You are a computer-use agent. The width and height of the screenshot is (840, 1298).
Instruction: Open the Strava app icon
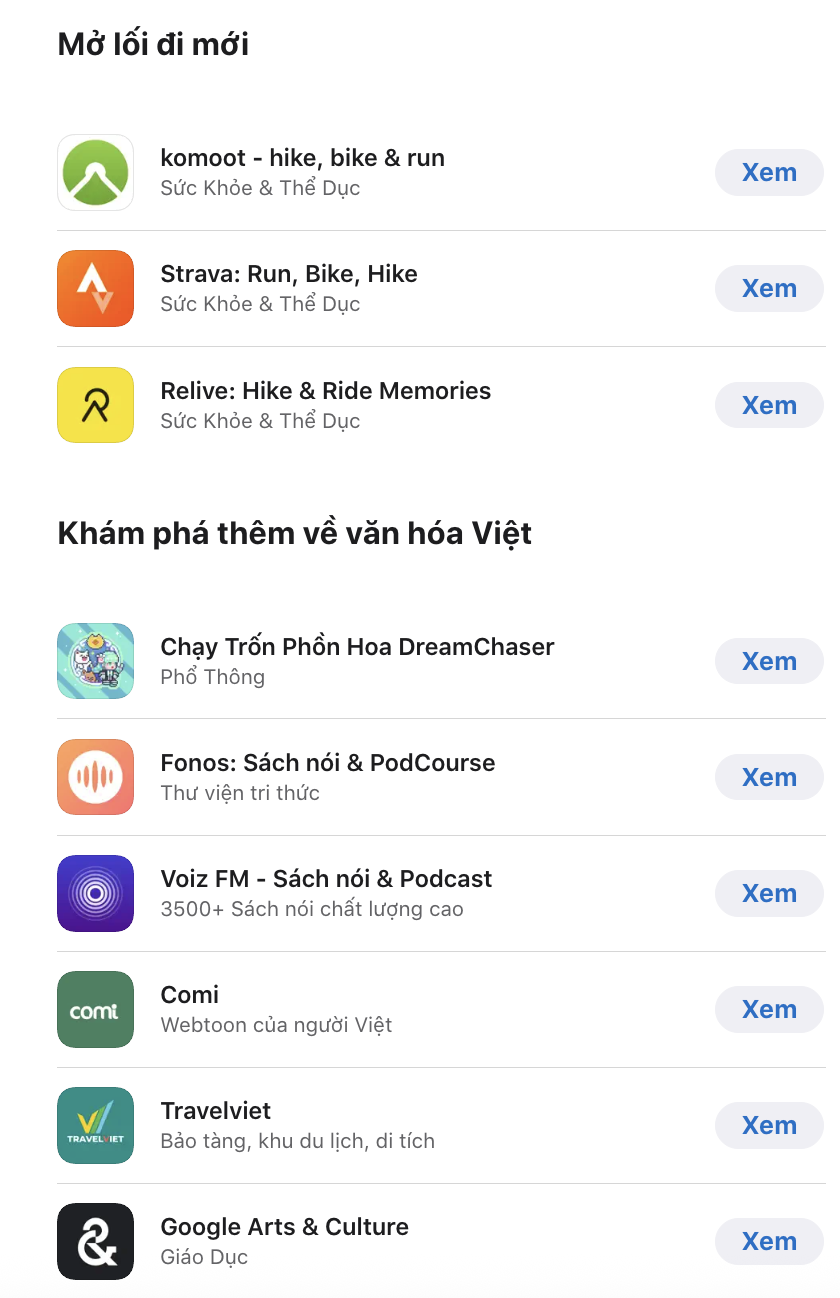click(95, 288)
